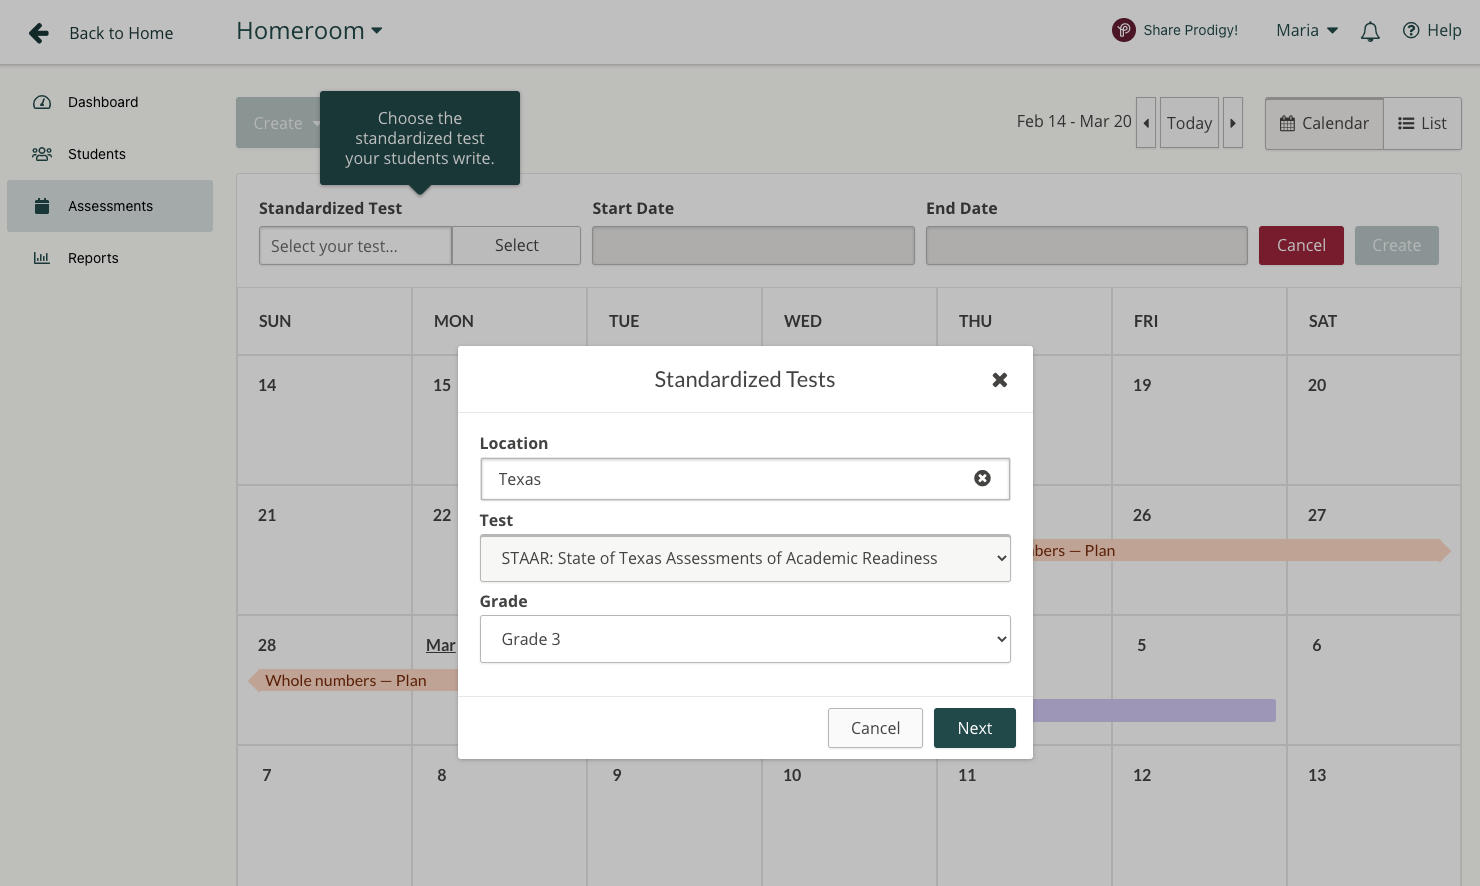
Task: Click Next in the dialog
Action: click(x=975, y=728)
